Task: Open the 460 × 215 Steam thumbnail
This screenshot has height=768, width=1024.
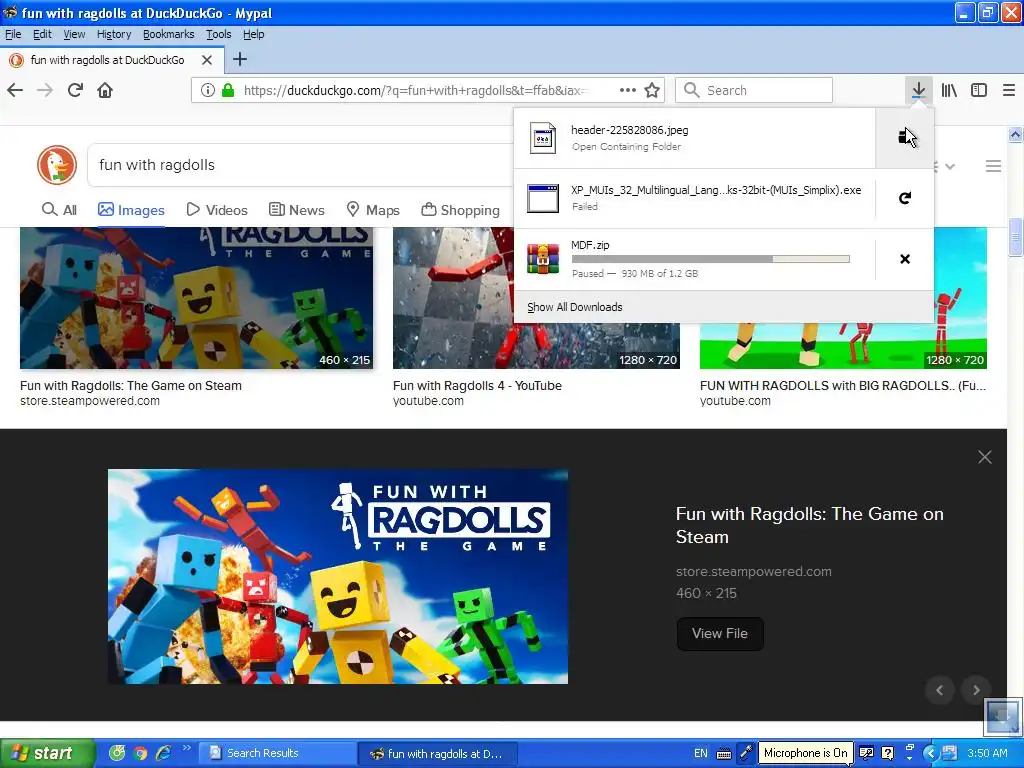Action: coord(197,298)
